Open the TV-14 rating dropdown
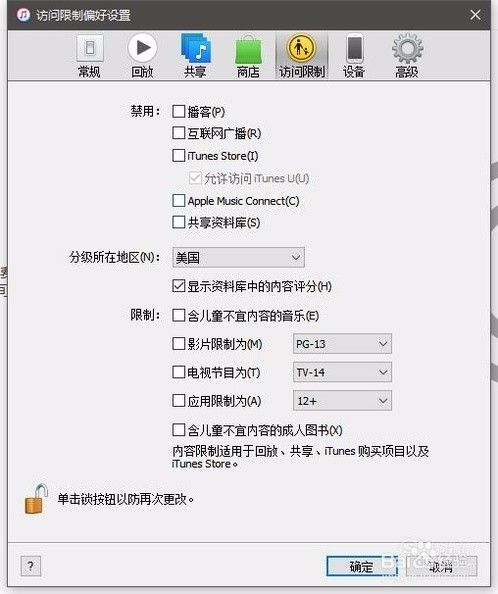 [x=342, y=372]
